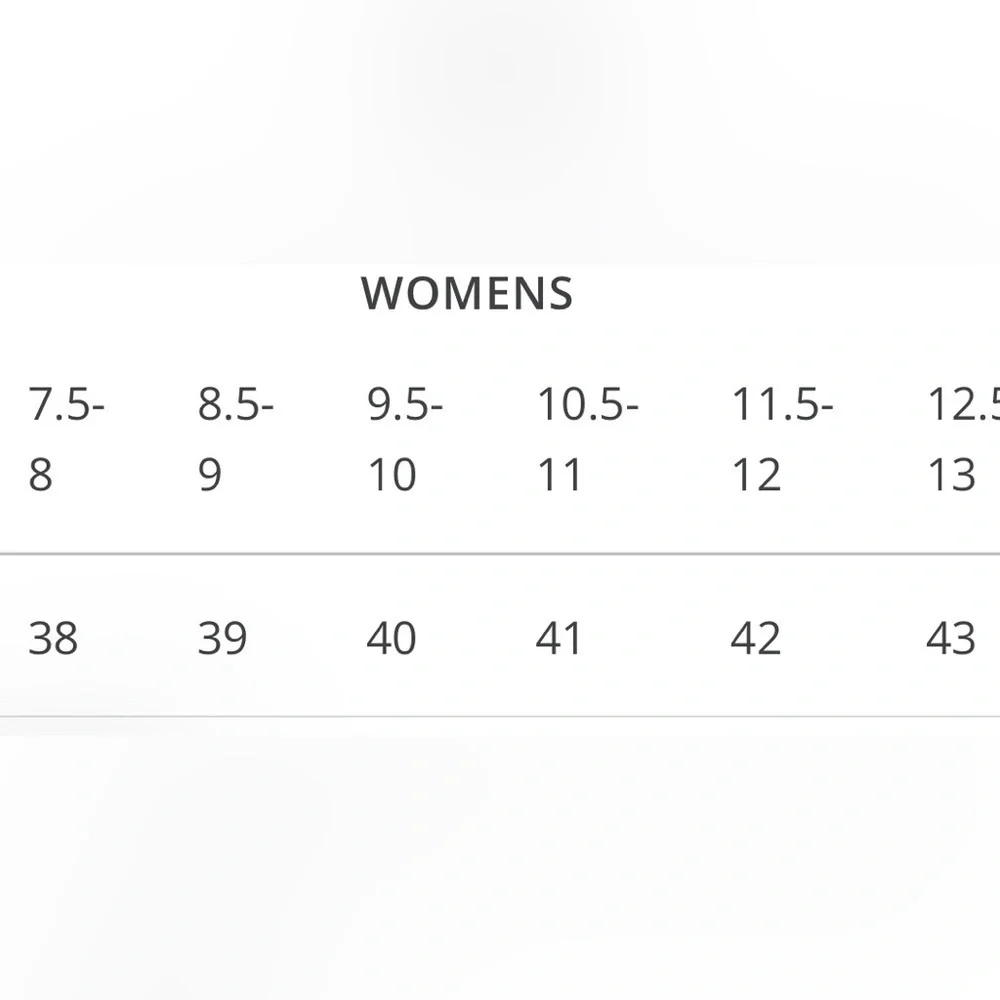Click the EU size 40 value
This screenshot has width=1000, height=1000.
pyautogui.click(x=392, y=638)
